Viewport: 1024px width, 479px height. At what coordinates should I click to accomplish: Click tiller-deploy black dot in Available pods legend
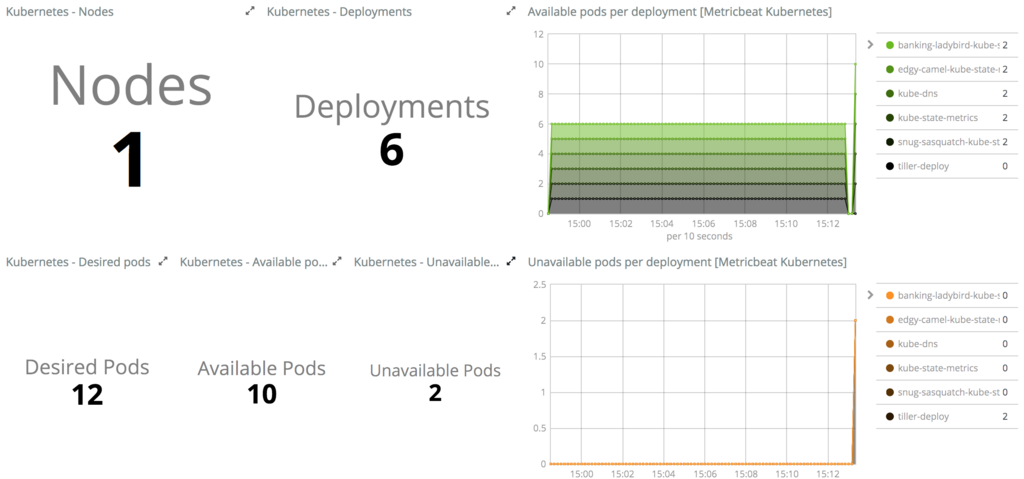pos(889,166)
